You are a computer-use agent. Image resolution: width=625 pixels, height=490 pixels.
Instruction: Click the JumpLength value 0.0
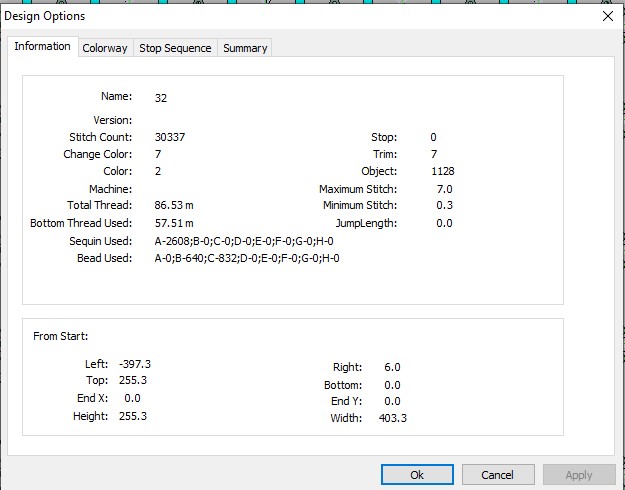pyautogui.click(x=444, y=223)
